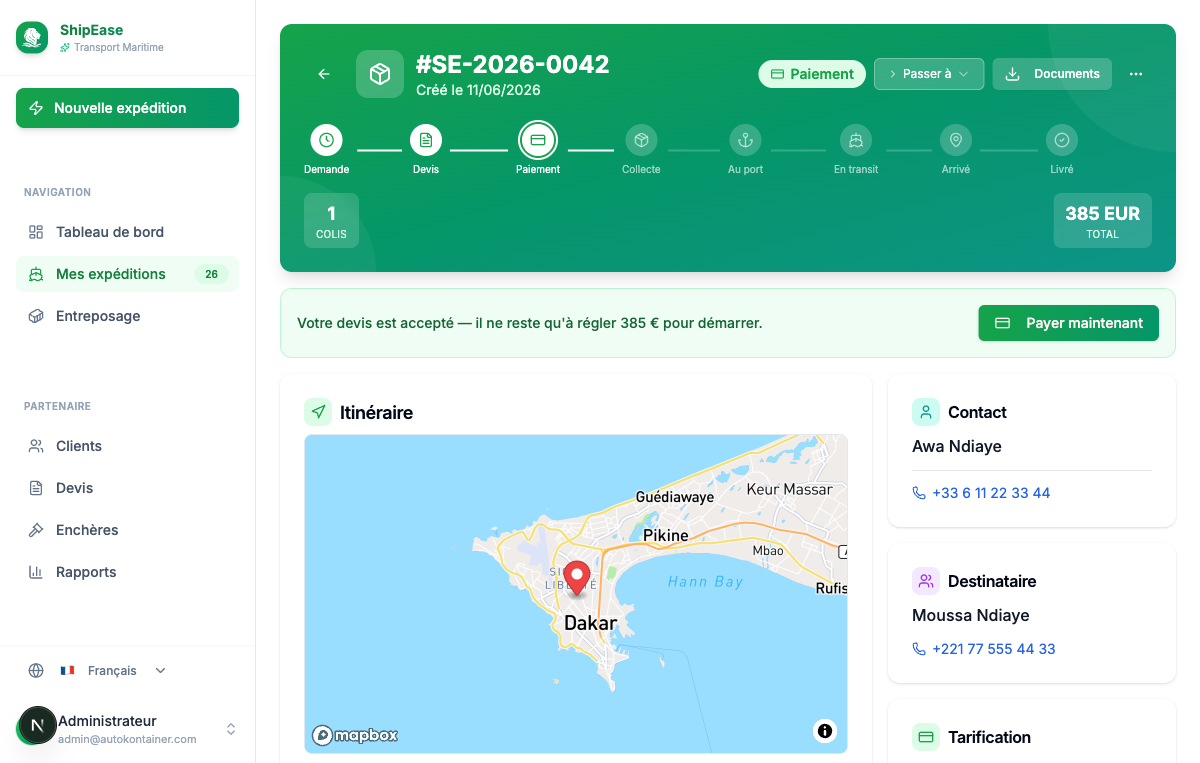Click the 385 EUR TOTAL stat card
1200x763 pixels.
1102,220
